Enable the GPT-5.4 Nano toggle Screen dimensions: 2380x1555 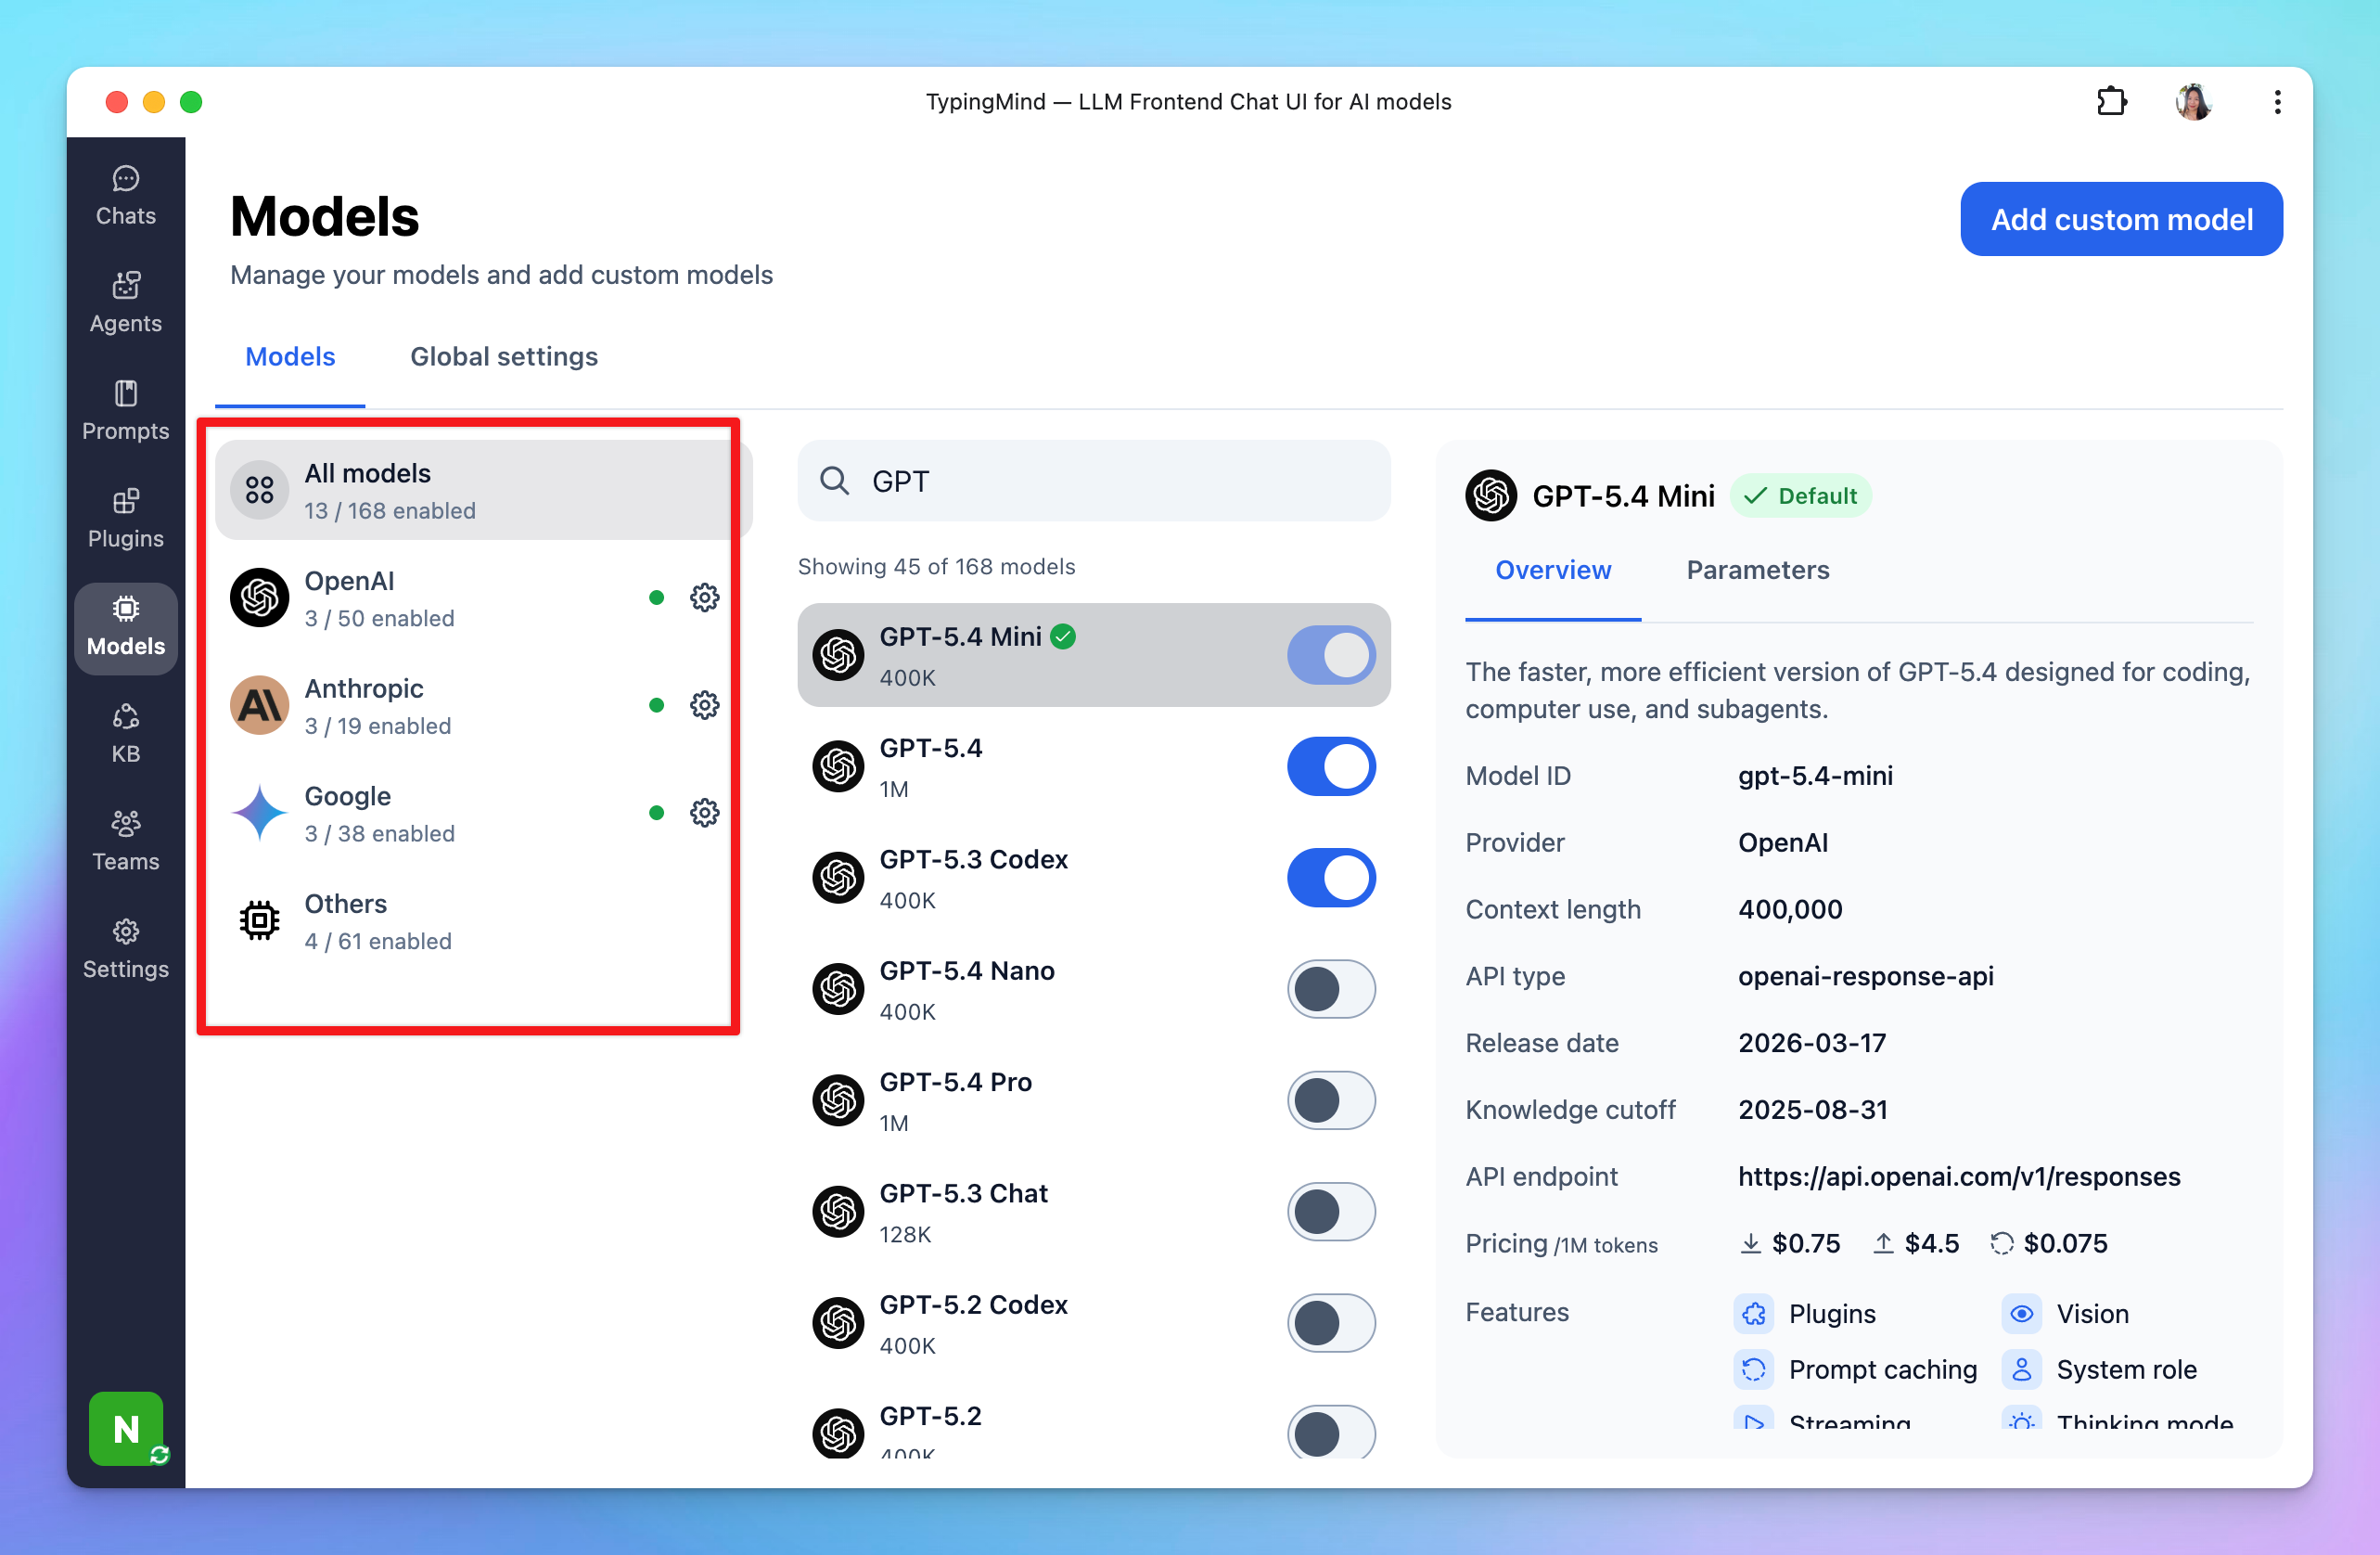click(1330, 989)
